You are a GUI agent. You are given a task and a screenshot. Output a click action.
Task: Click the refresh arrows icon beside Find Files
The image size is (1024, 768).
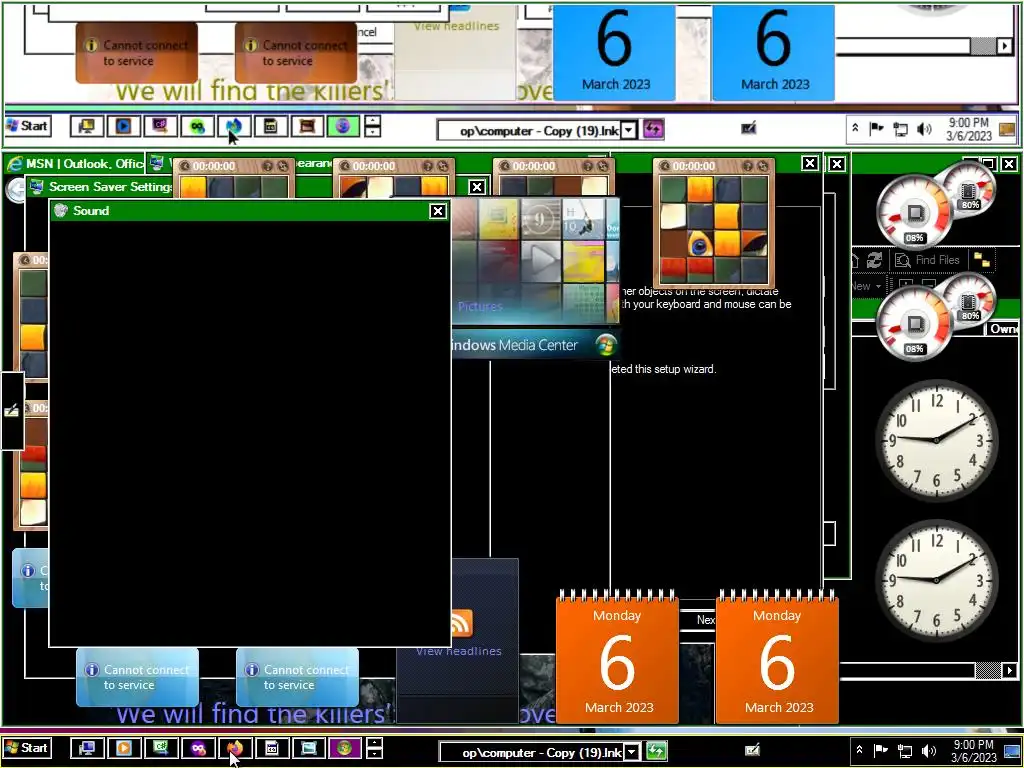click(874, 260)
